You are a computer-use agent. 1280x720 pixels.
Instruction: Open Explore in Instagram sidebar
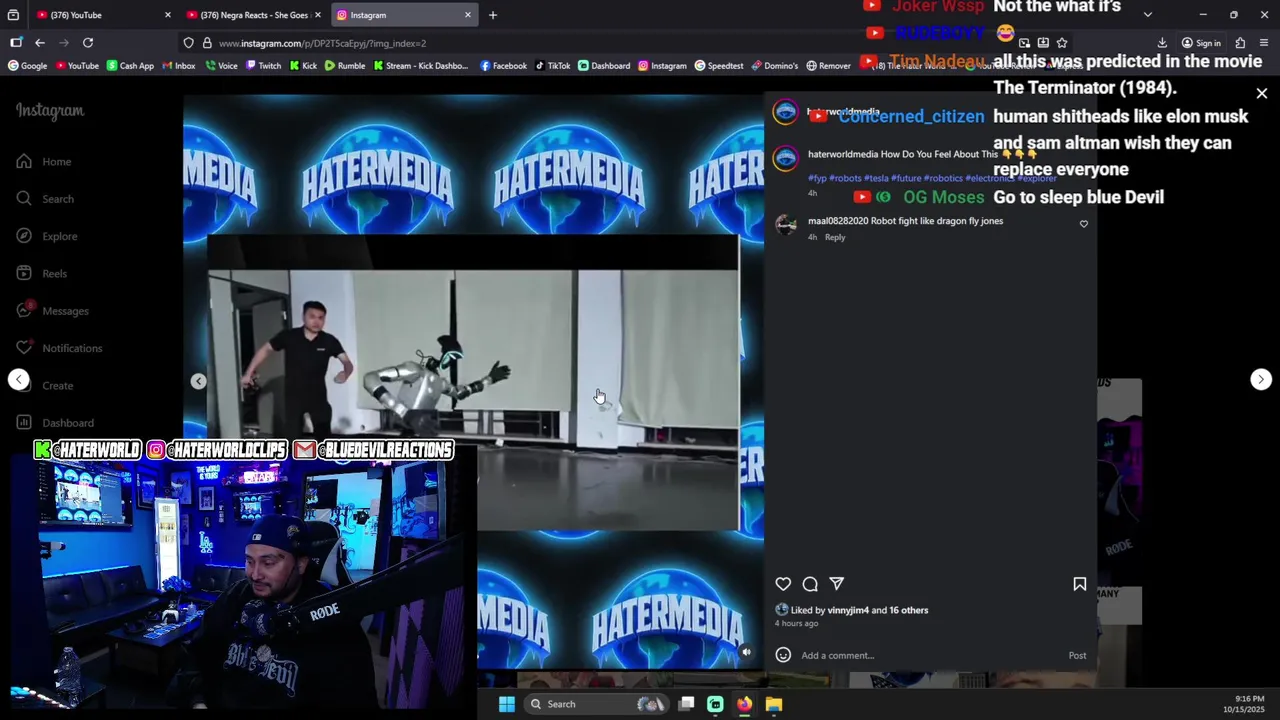(x=46, y=236)
